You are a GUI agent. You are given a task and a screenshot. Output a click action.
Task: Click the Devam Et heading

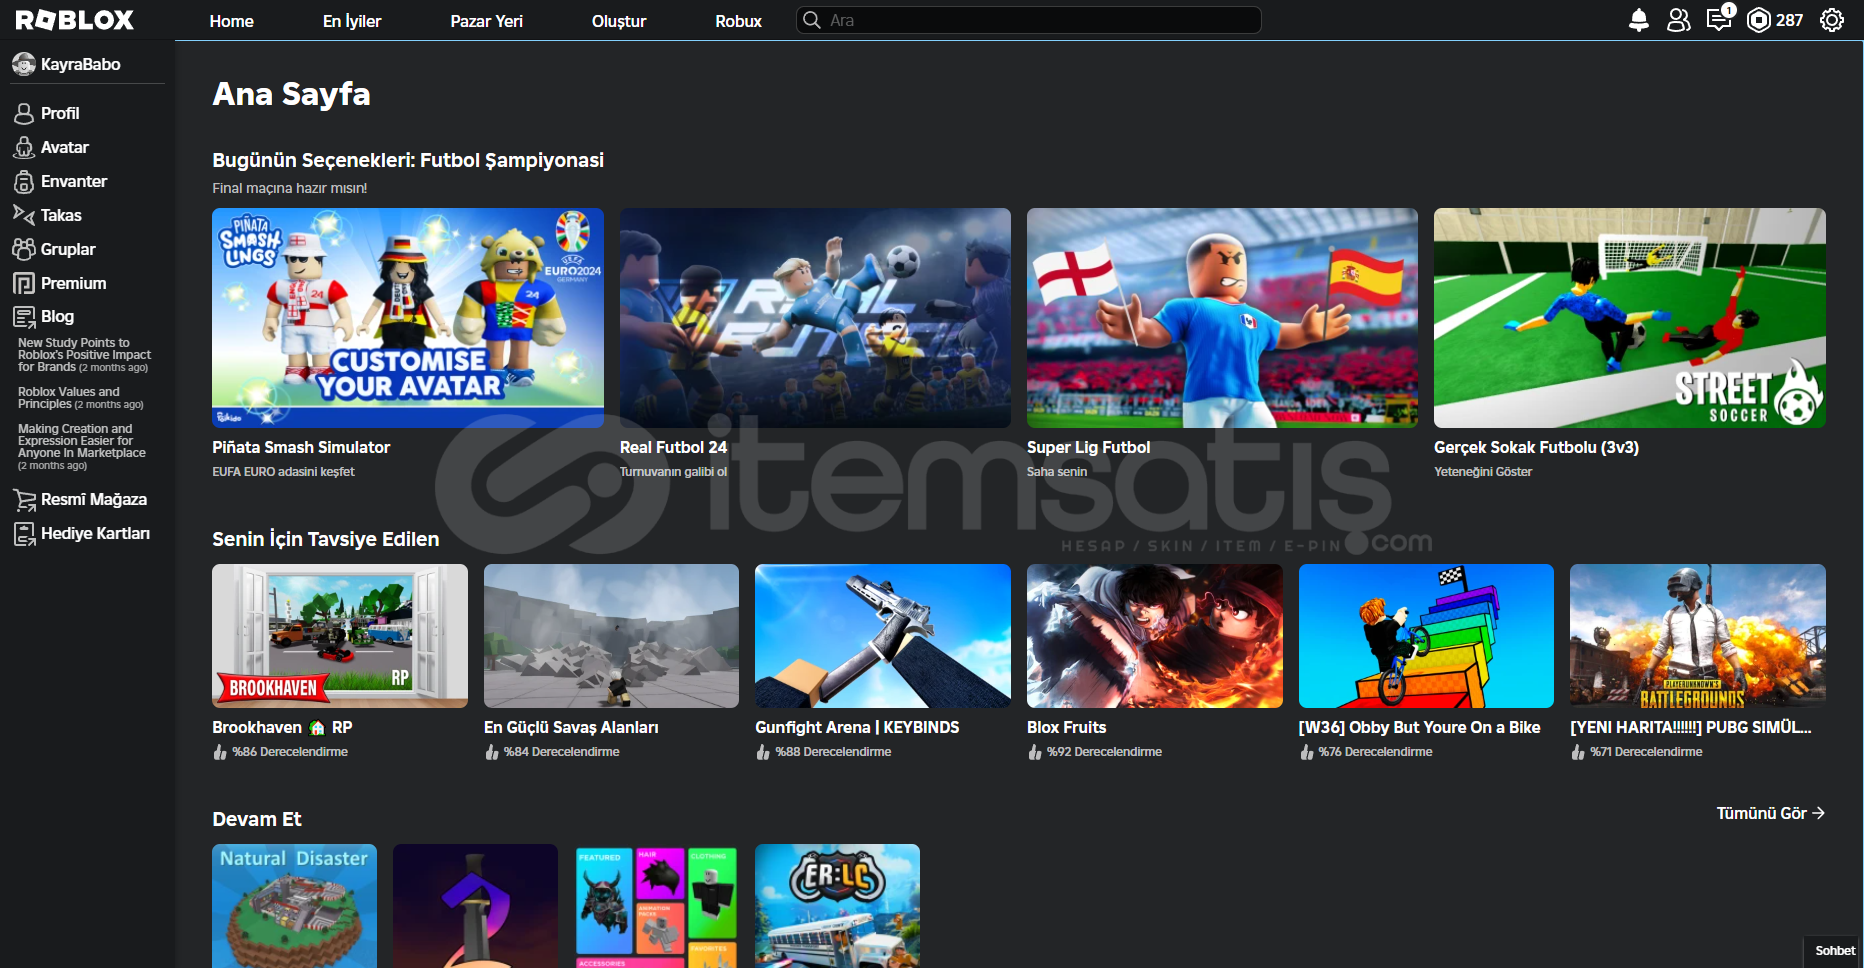click(x=257, y=819)
